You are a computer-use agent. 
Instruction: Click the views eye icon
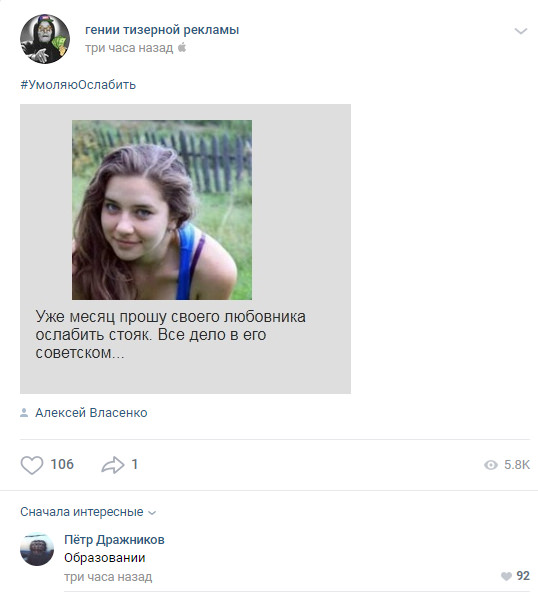coord(491,465)
